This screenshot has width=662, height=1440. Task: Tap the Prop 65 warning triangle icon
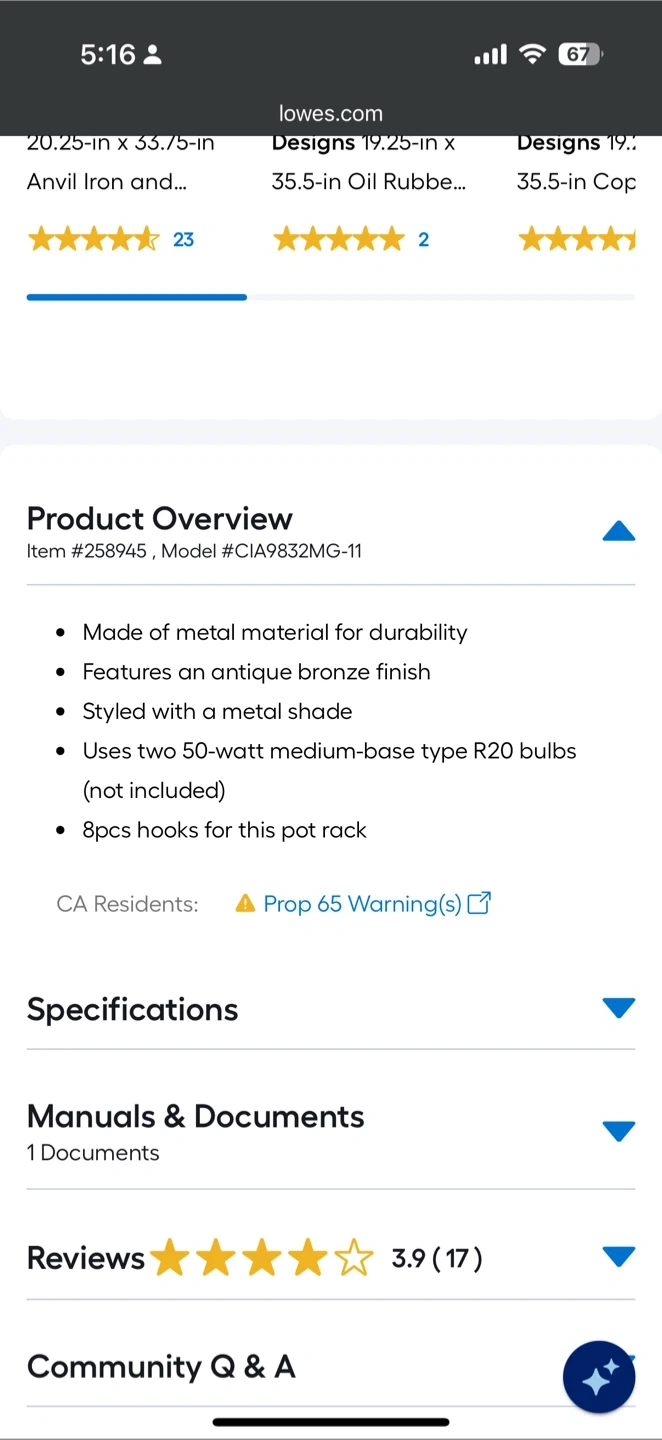245,904
